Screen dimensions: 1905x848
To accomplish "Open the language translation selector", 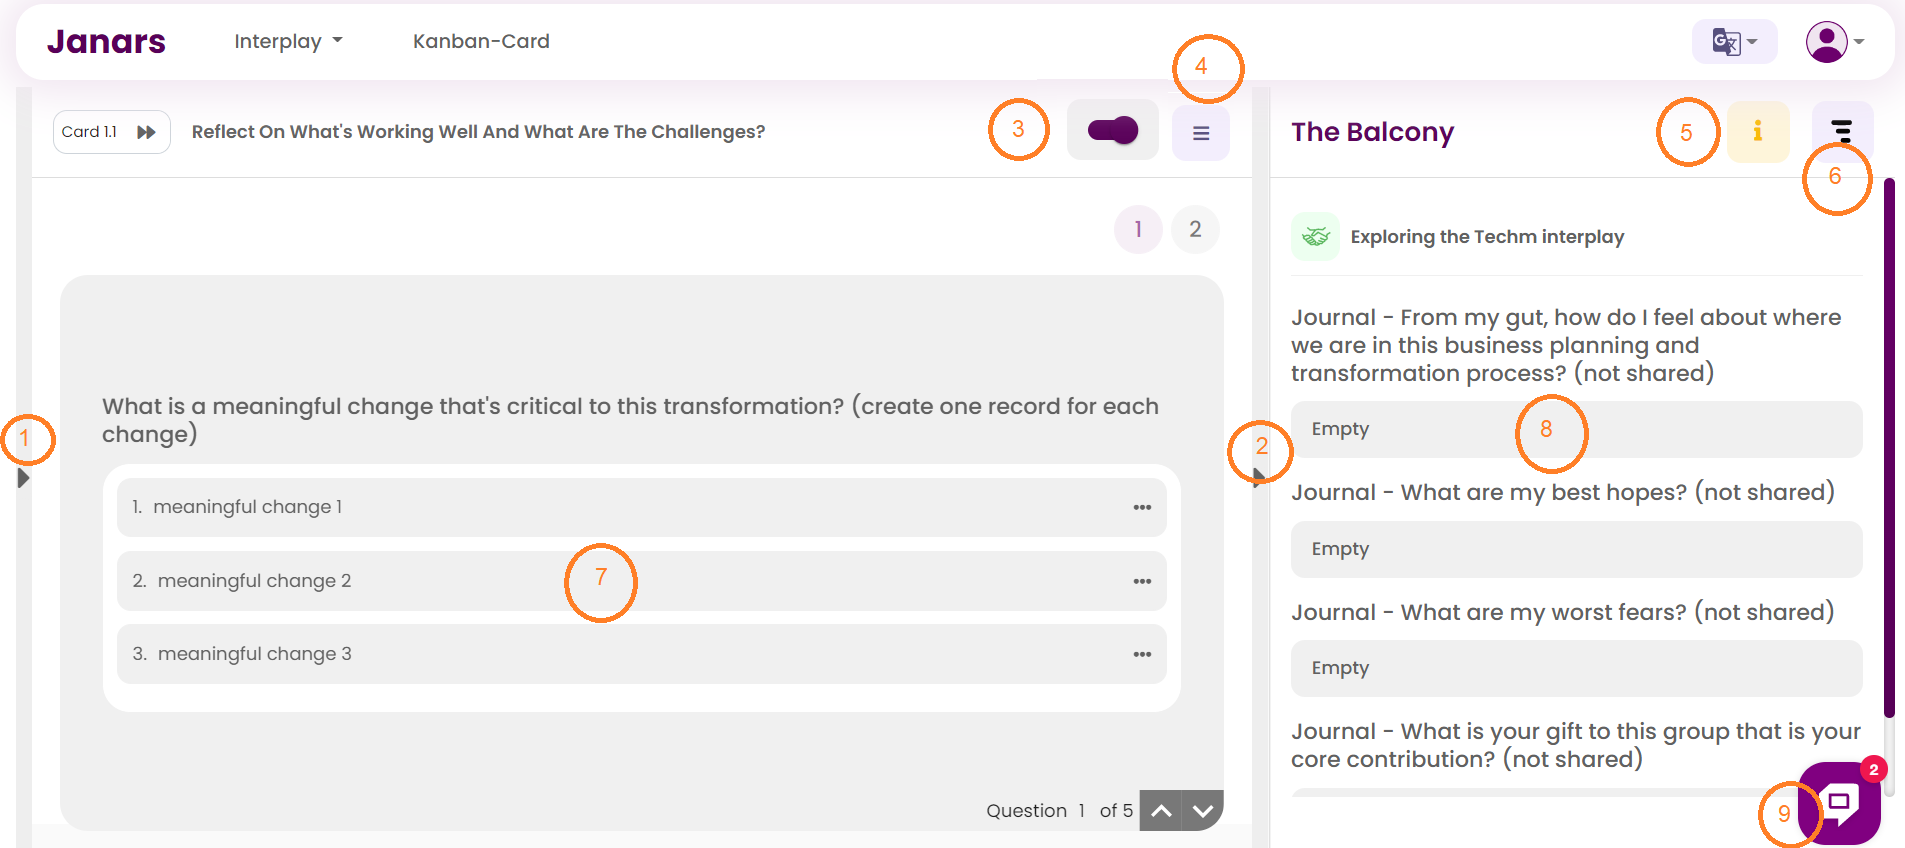I will pyautogui.click(x=1734, y=41).
